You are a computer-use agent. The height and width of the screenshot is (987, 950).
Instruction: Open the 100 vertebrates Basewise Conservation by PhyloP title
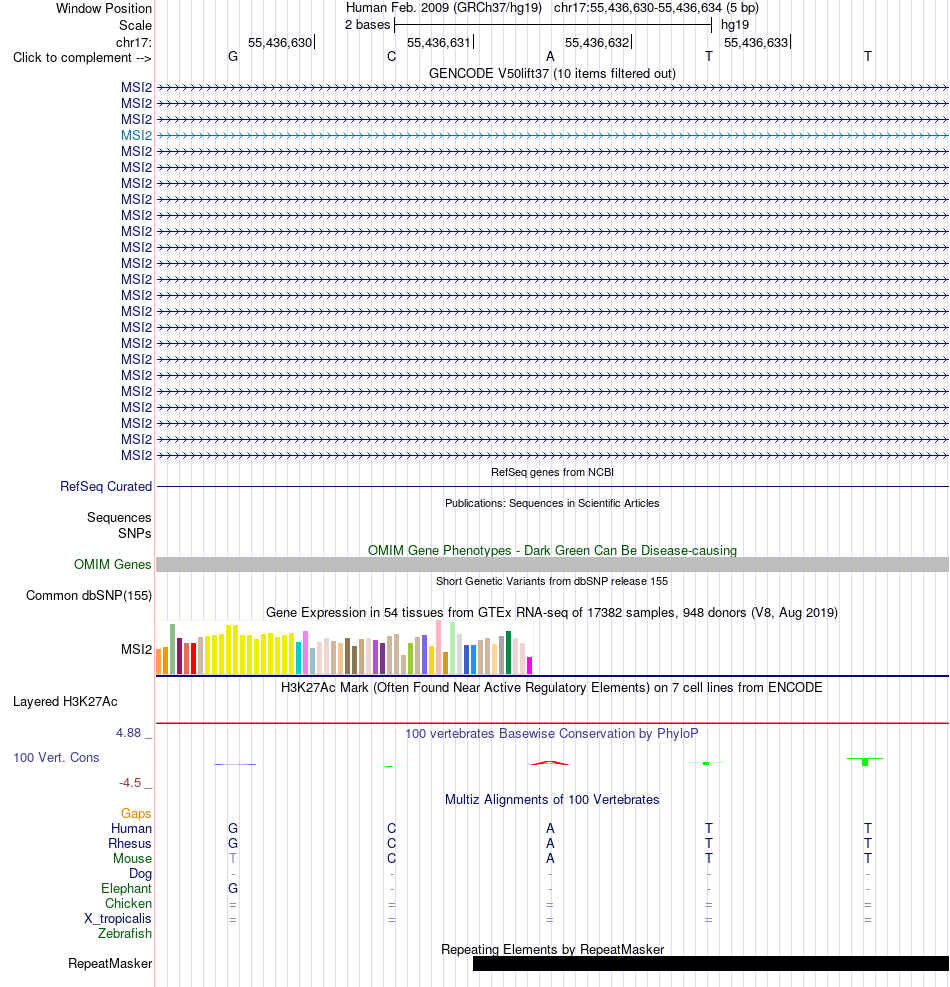[552, 733]
